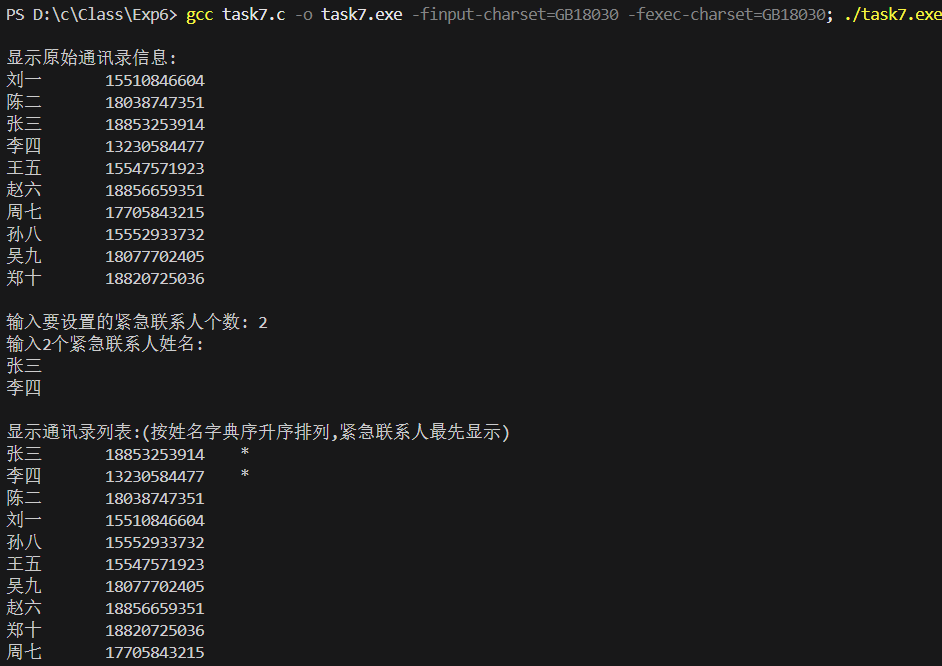The image size is (942, 666).
Task: Click the heading 显示原始通讯录信息:
Action: (91, 58)
